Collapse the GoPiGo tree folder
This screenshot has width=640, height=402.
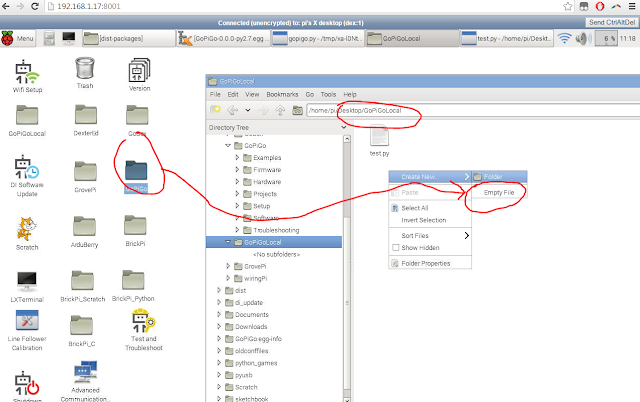click(228, 145)
